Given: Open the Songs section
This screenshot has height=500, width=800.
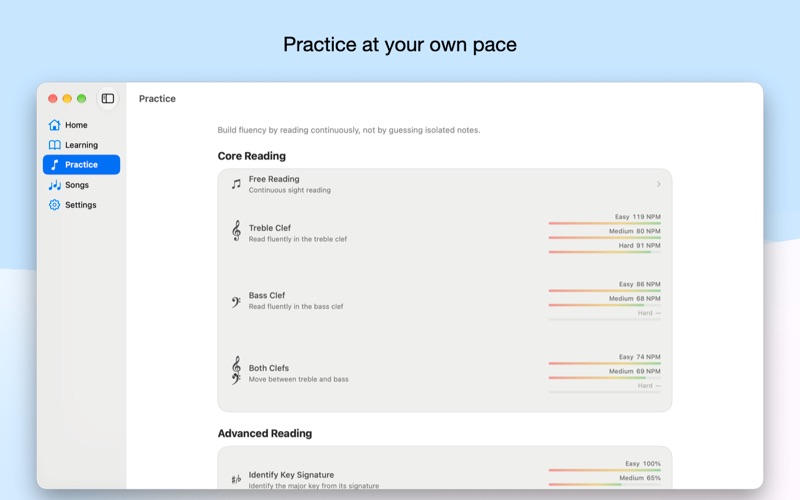Looking at the screenshot, I should point(82,185).
